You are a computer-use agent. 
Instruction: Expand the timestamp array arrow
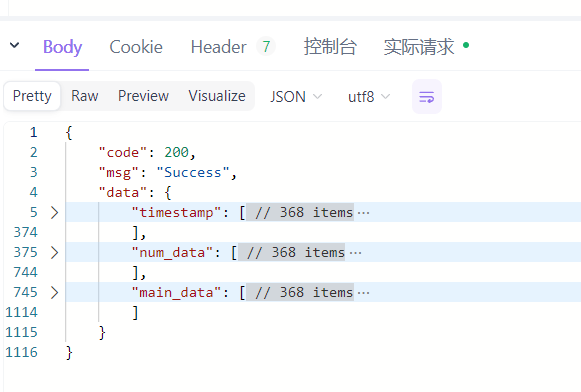[54, 212]
